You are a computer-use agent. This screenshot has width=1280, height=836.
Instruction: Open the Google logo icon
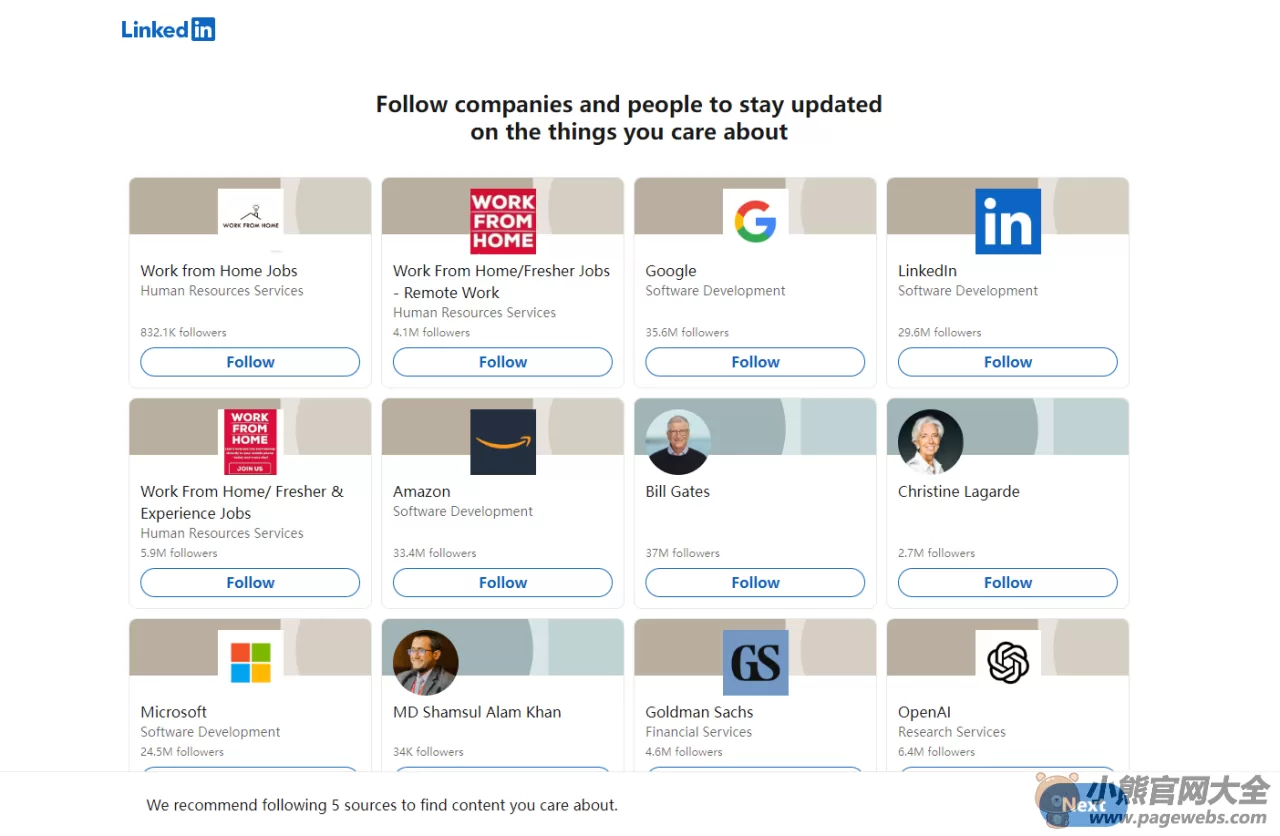tap(755, 221)
